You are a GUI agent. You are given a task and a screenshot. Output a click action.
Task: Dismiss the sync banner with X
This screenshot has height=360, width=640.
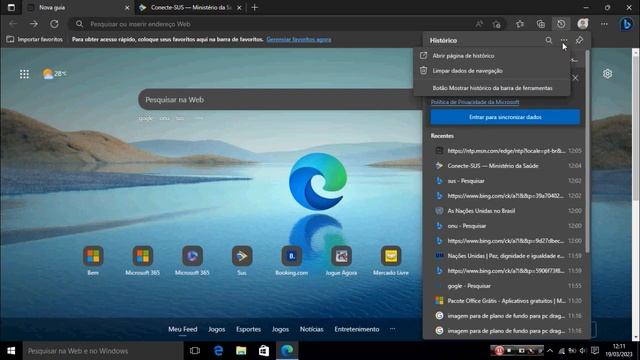[x=575, y=78]
